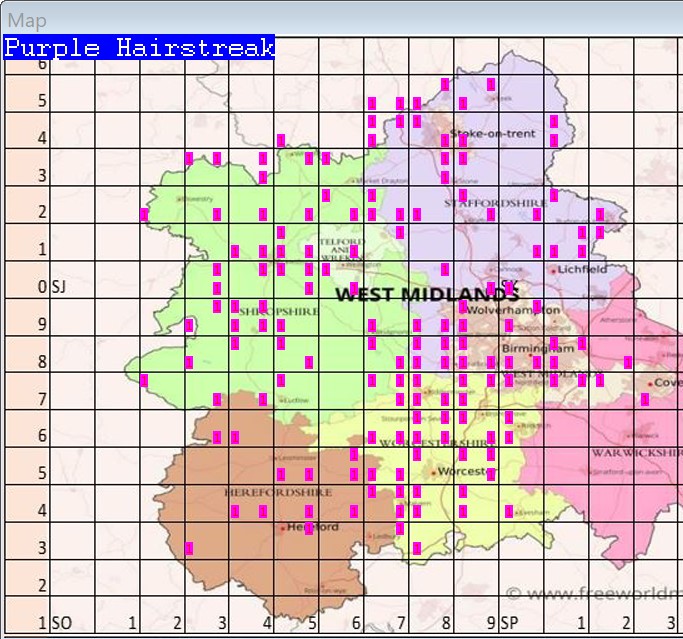The image size is (683, 639).
Task: Click the Map window title
Action: tap(27, 20)
